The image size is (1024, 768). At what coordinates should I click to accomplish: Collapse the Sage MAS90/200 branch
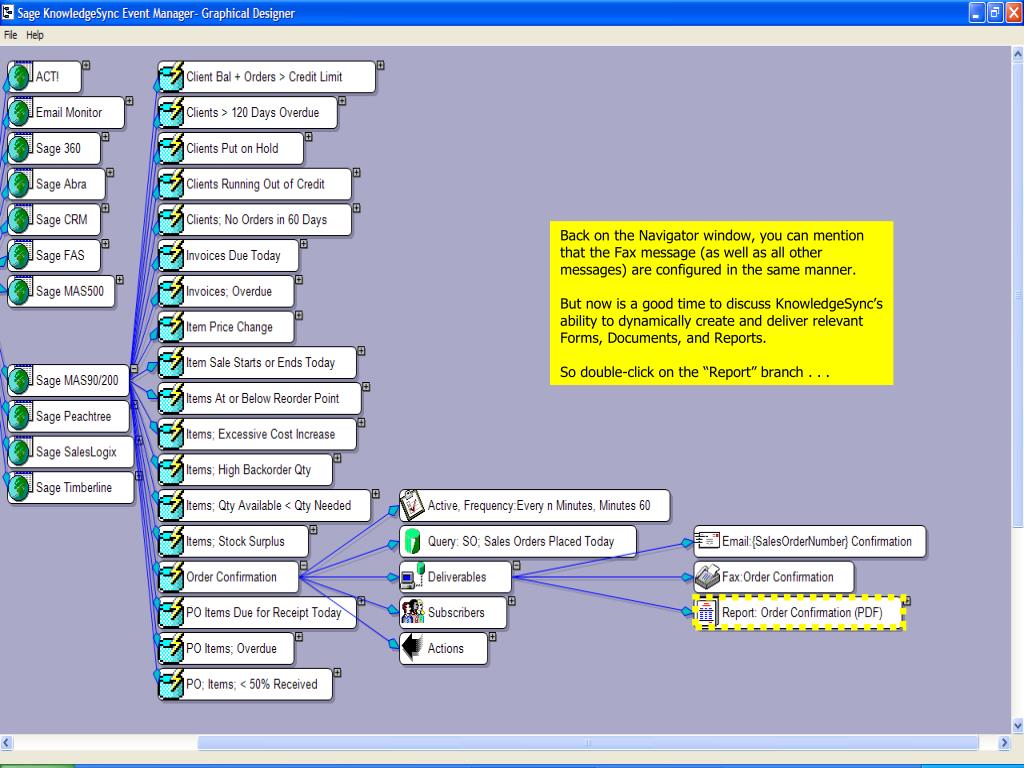click(134, 369)
